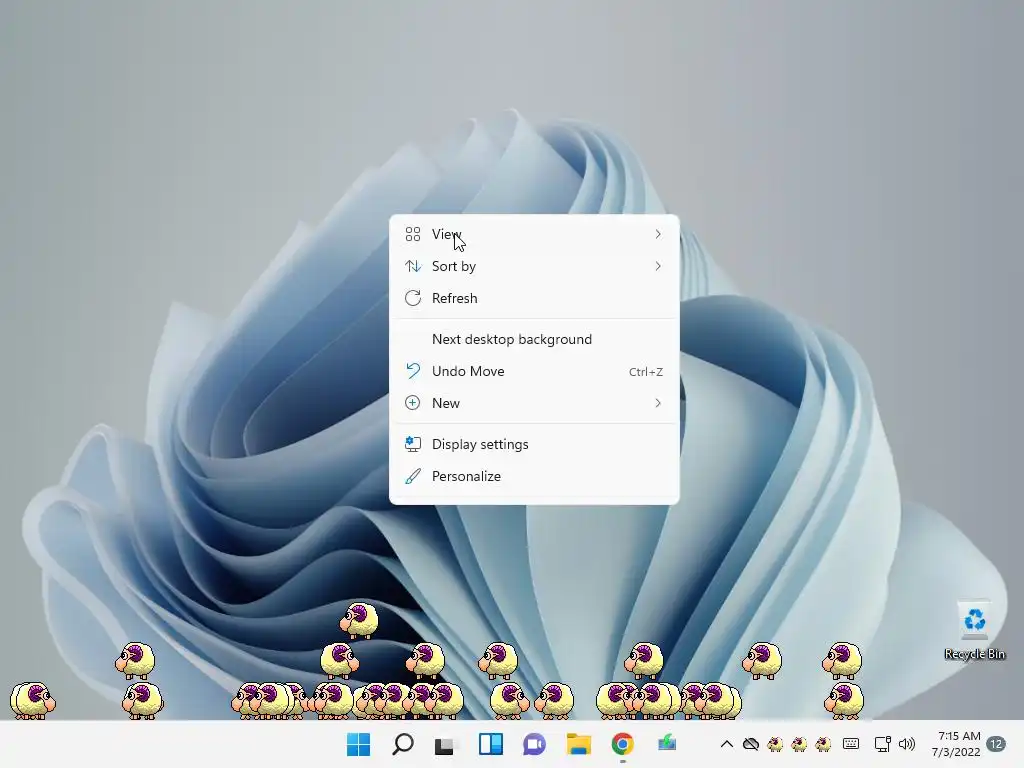The height and width of the screenshot is (768, 1024).
Task: Launch the Chat app from taskbar
Action: click(534, 744)
